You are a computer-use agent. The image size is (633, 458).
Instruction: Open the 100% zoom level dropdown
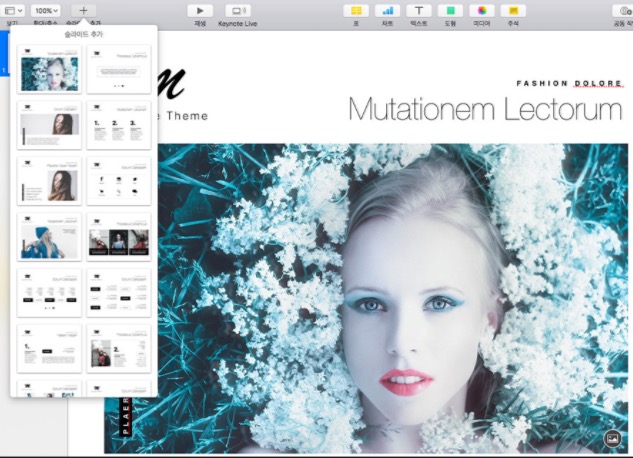(x=46, y=10)
